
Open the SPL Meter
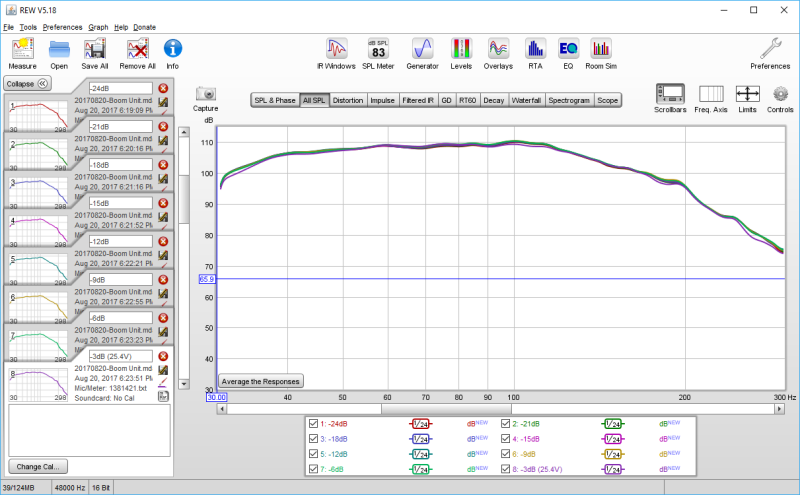(x=378, y=54)
